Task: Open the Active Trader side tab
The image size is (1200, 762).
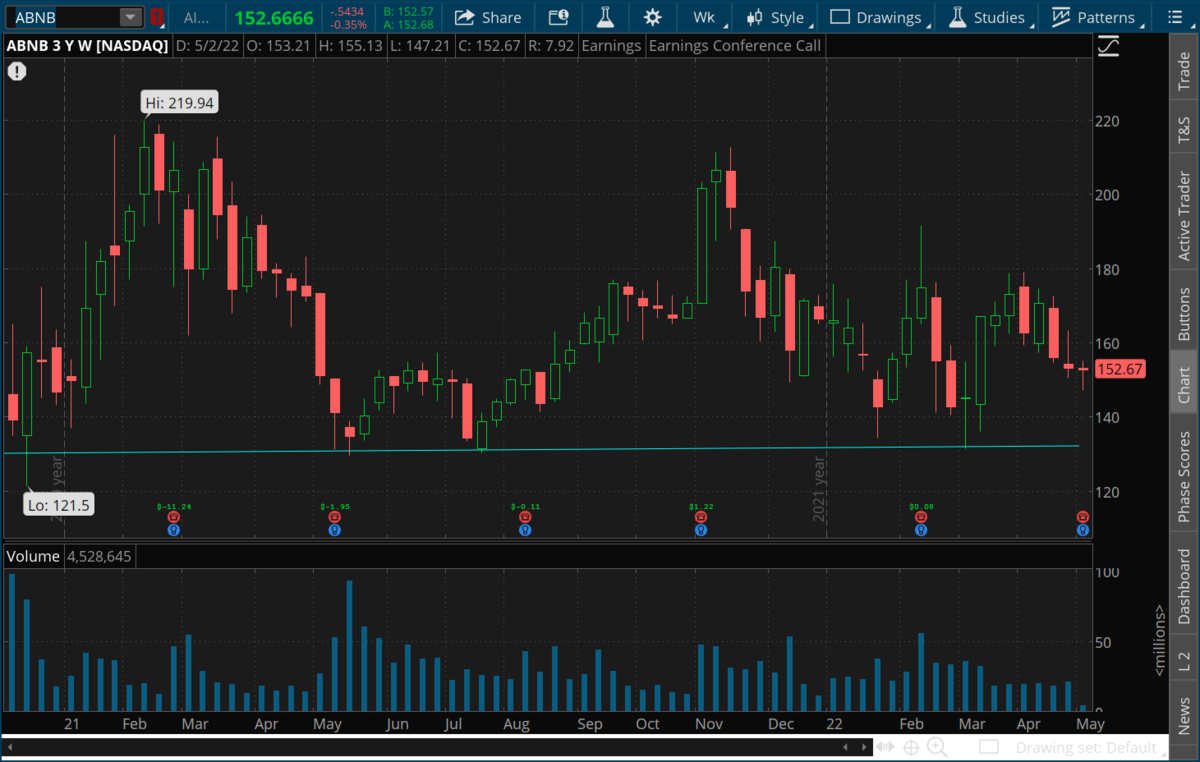Action: [x=1184, y=216]
